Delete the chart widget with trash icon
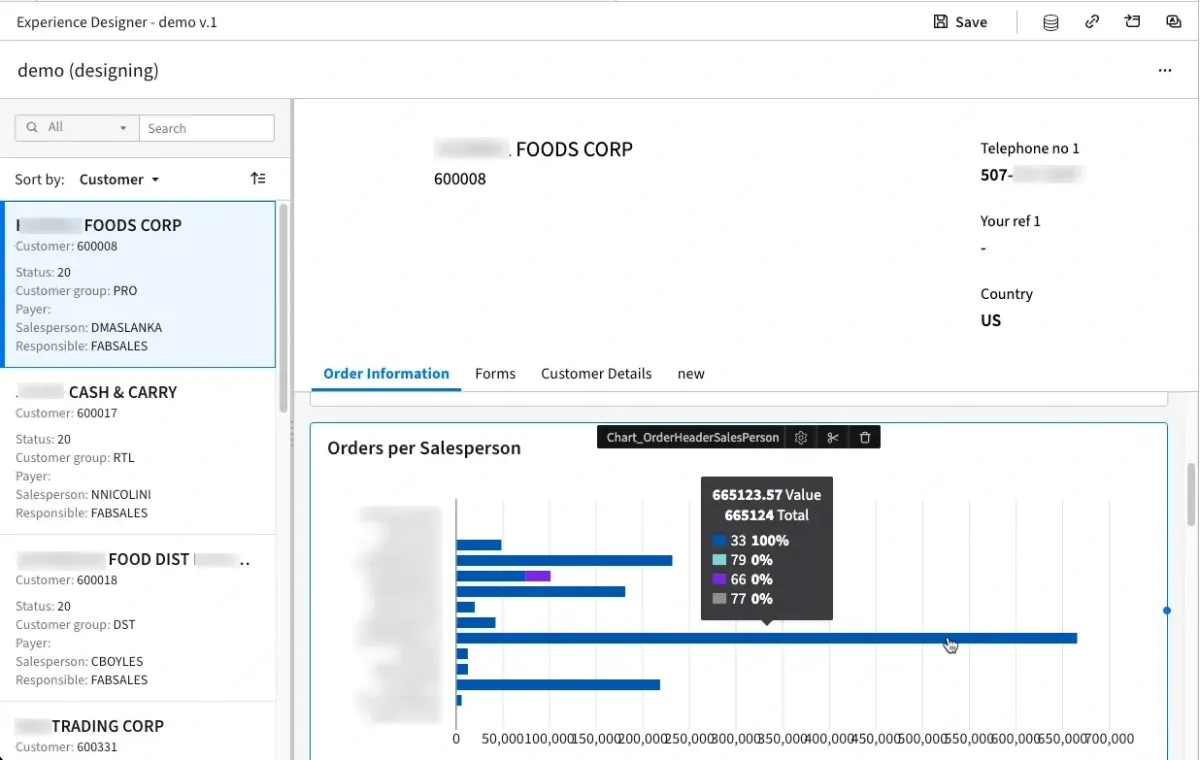 [x=865, y=438]
